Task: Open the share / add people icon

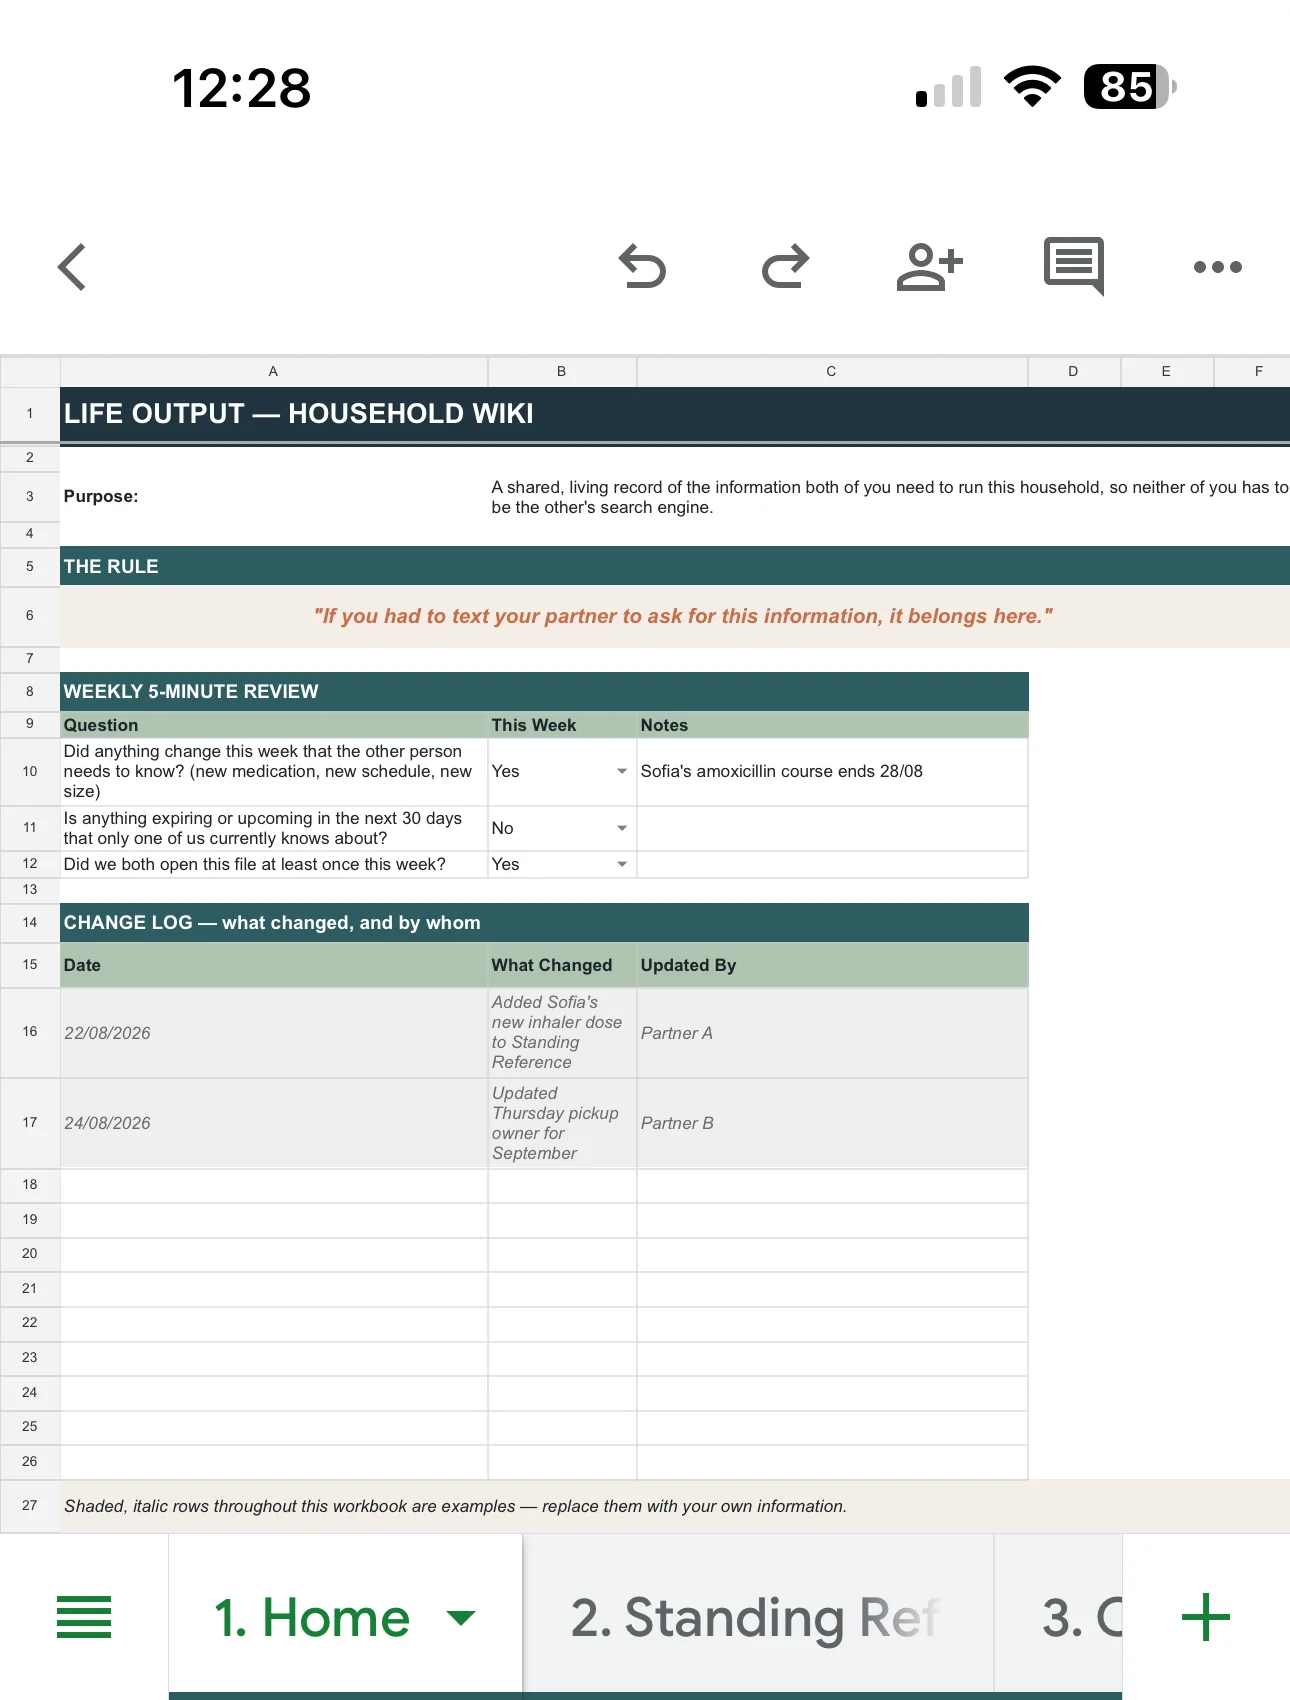Action: 929,267
